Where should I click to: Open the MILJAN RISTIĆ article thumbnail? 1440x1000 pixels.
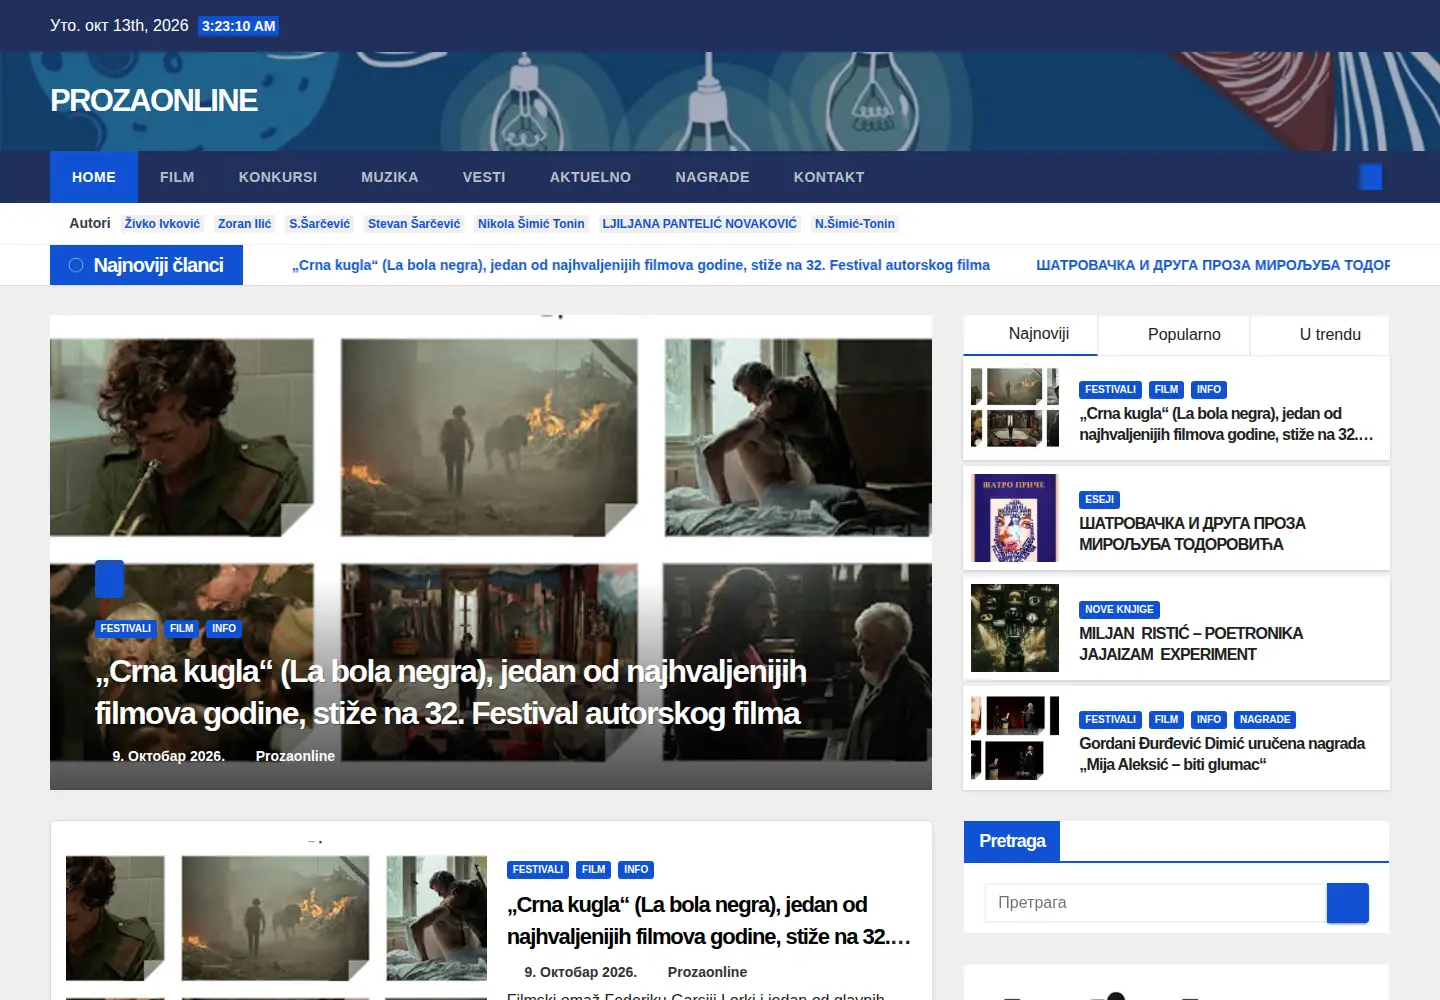pos(1015,628)
